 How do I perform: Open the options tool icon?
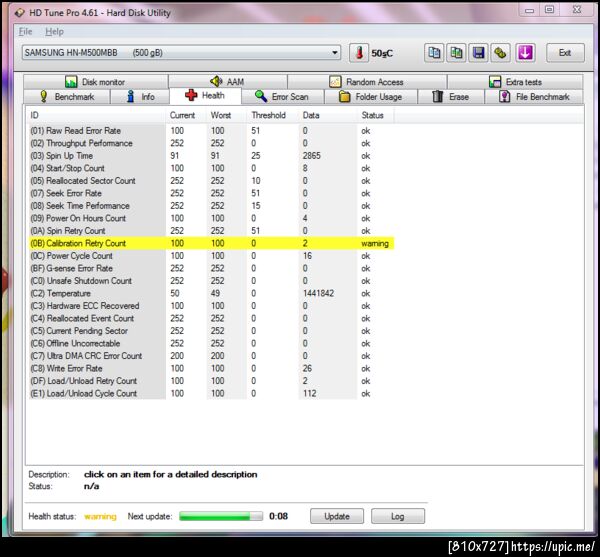point(500,53)
